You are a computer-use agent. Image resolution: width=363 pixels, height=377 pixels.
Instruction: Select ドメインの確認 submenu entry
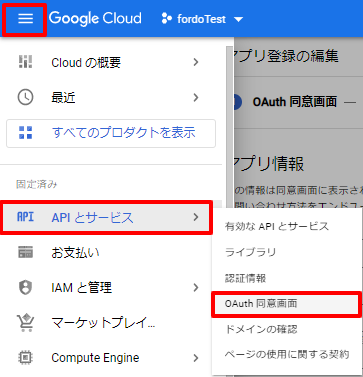[x=287, y=330]
